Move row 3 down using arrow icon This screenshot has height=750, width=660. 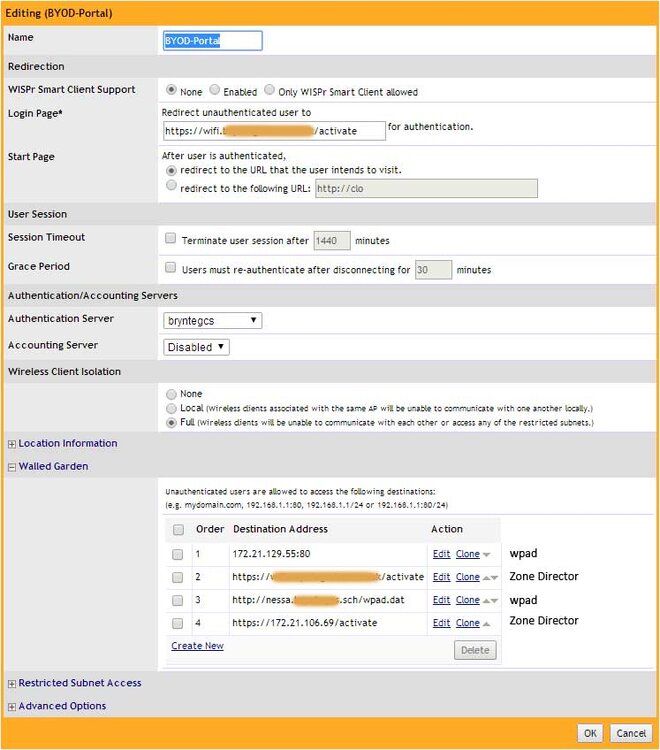pyautogui.click(x=495, y=600)
